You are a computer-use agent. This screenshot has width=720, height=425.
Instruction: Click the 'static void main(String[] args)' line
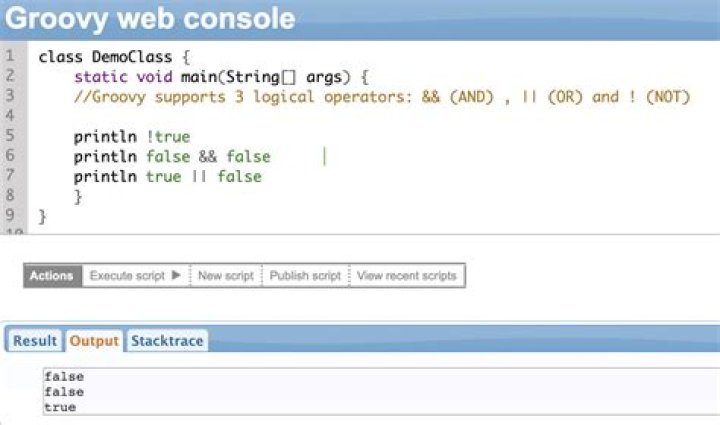221,77
